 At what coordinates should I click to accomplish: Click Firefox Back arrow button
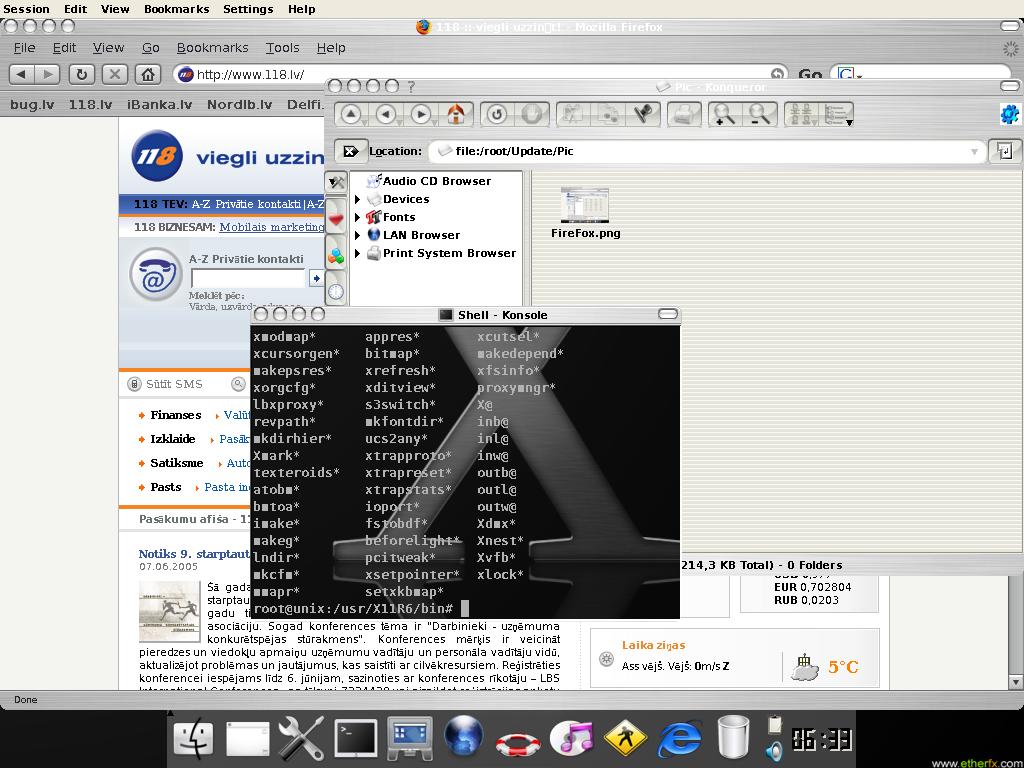(x=22, y=74)
